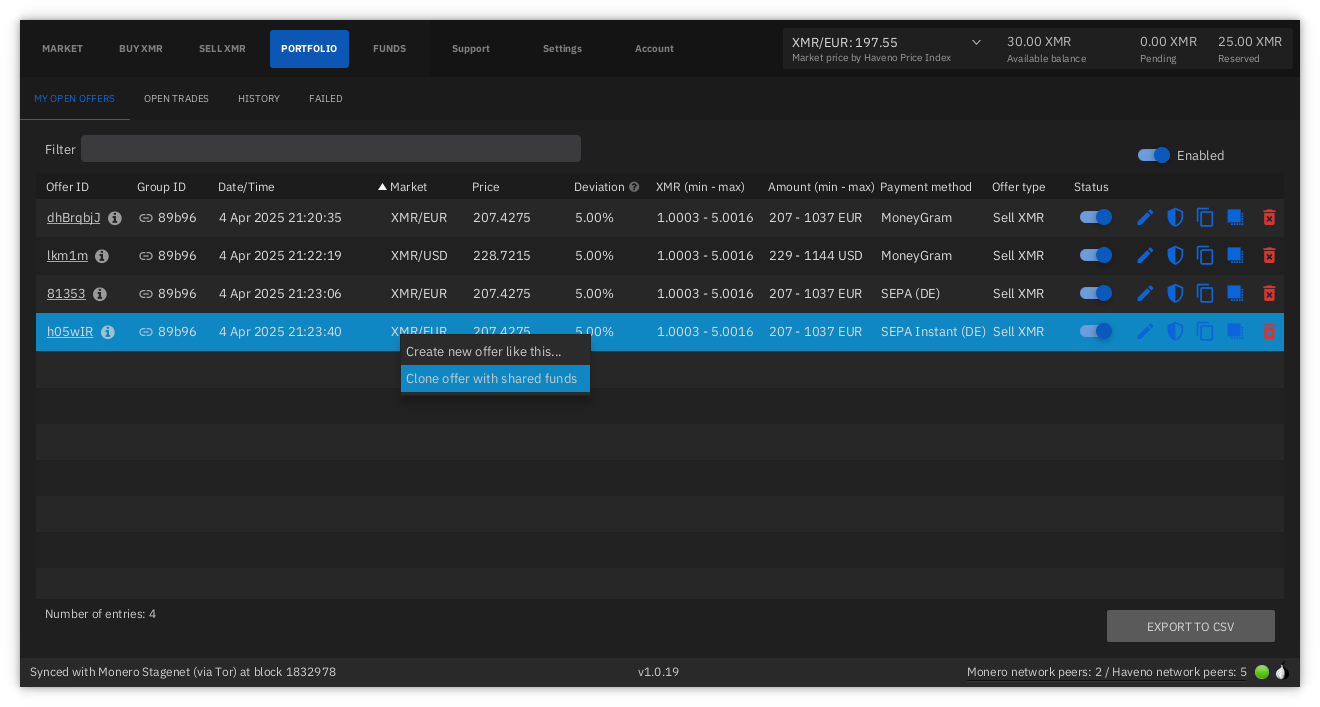Show info for offer h05wIR
The height and width of the screenshot is (707, 1320).
pyautogui.click(x=108, y=332)
